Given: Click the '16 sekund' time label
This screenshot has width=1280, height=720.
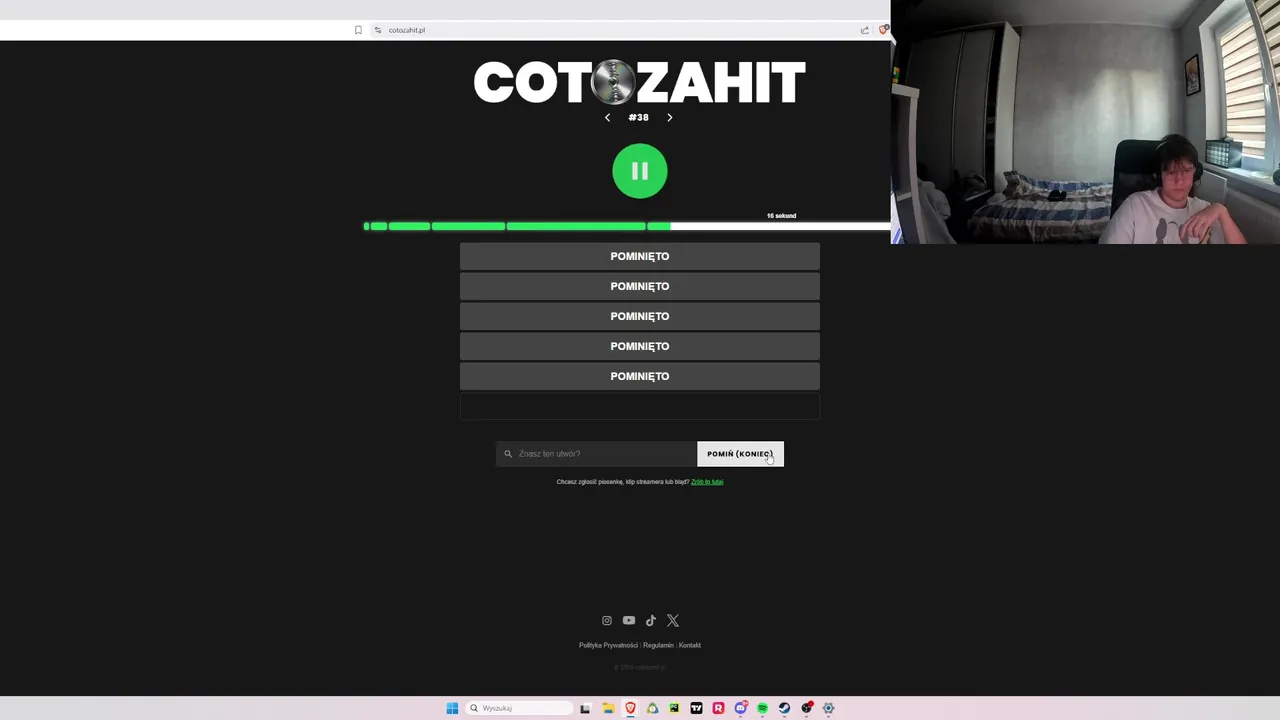Looking at the screenshot, I should tap(781, 216).
